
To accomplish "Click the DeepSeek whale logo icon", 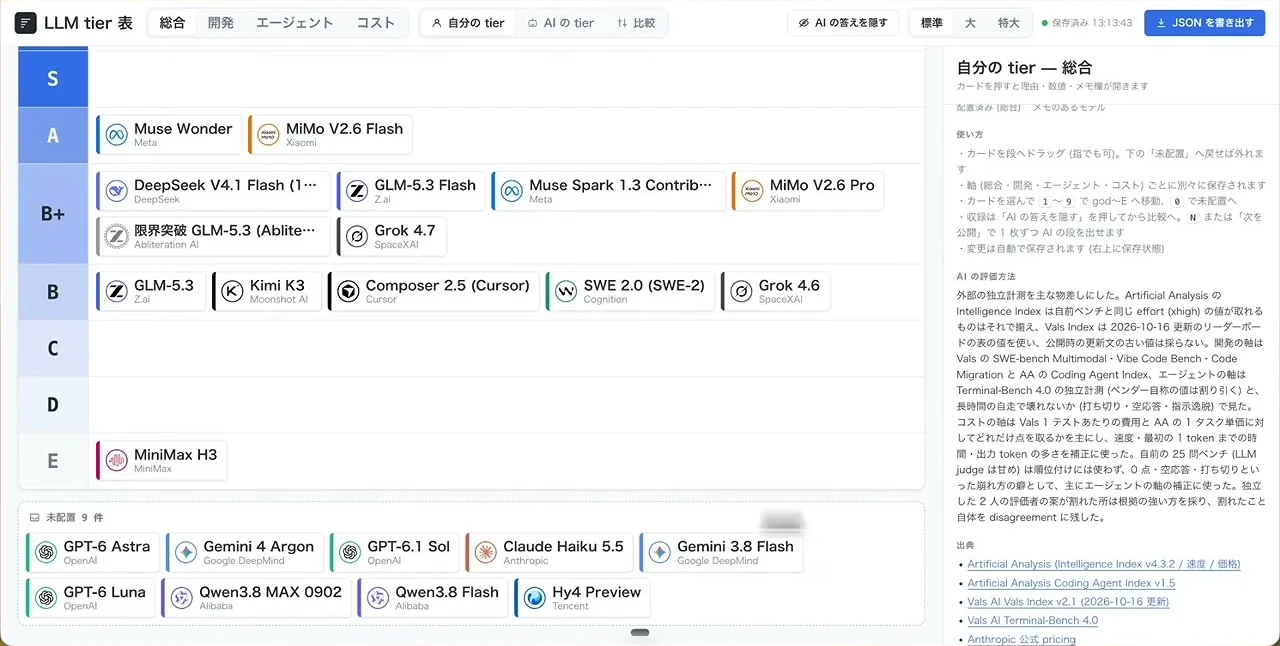I will [x=117, y=191].
